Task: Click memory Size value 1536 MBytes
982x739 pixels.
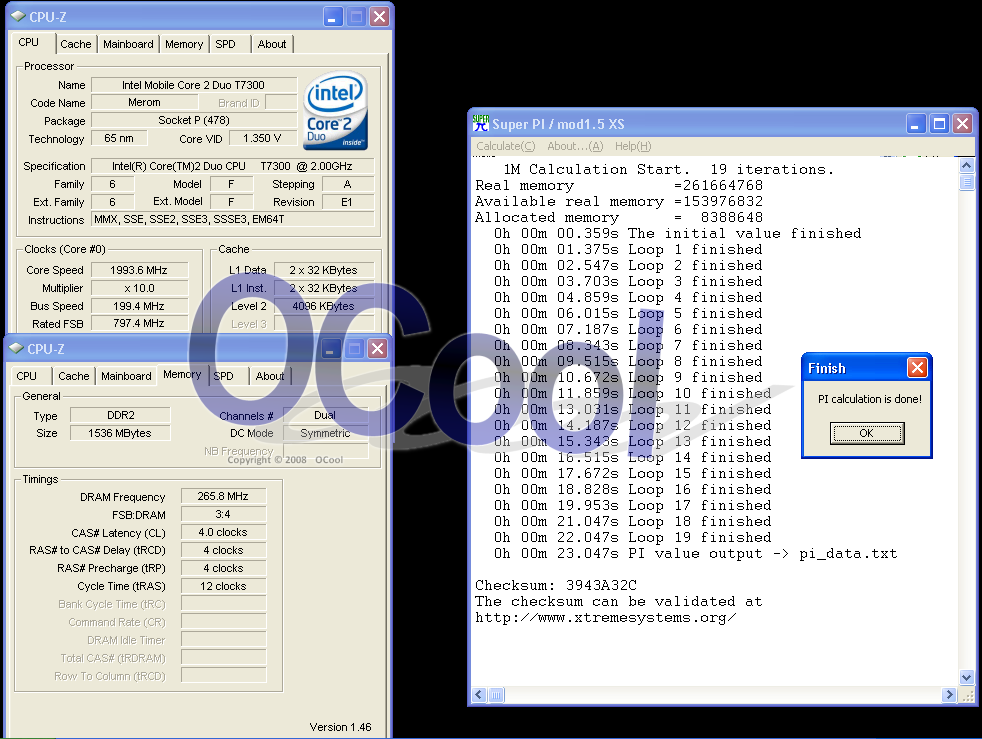Action: [x=120, y=433]
